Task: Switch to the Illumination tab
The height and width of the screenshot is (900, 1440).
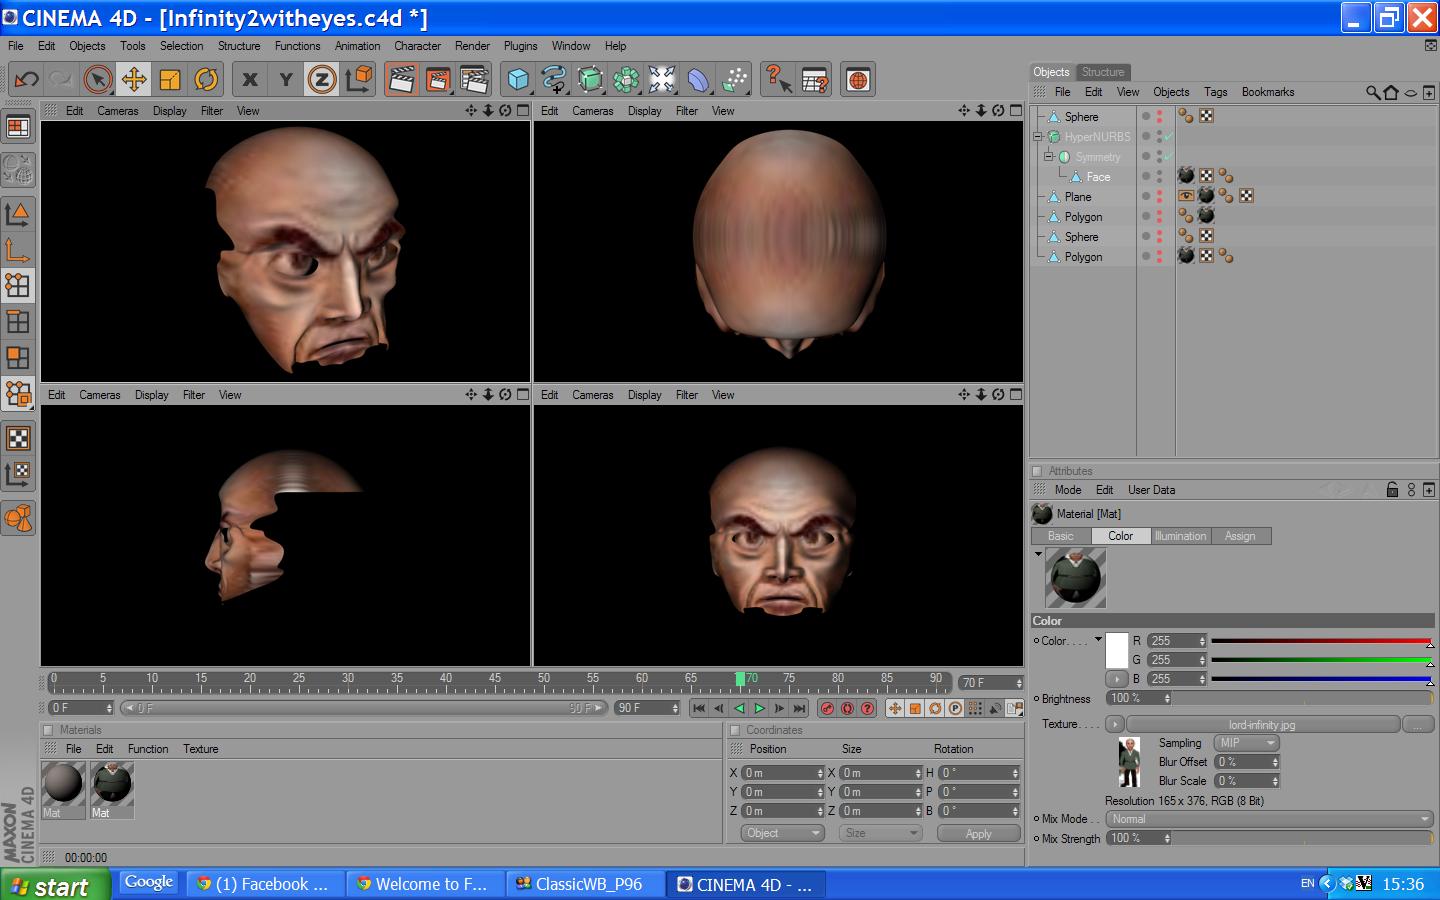Action: point(1180,536)
